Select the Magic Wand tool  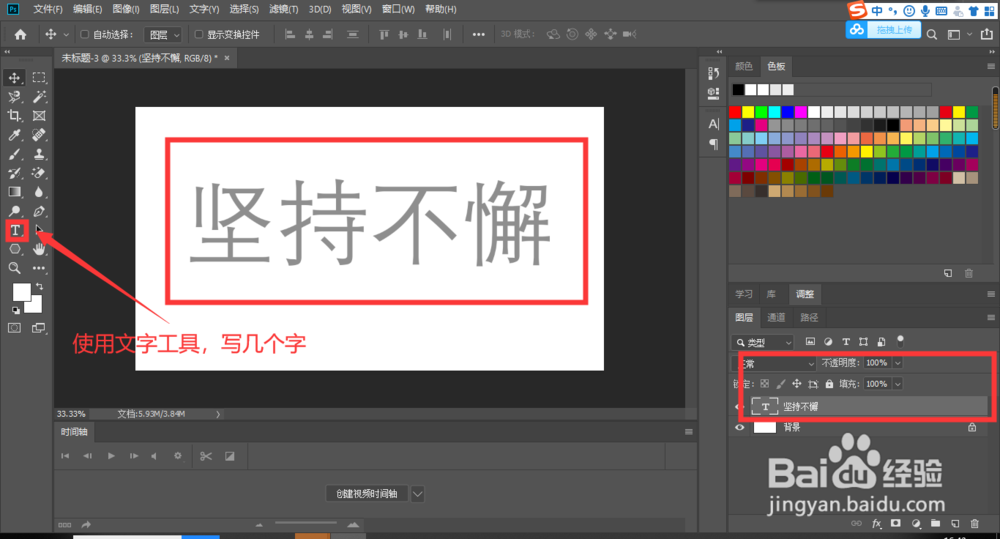coord(39,97)
